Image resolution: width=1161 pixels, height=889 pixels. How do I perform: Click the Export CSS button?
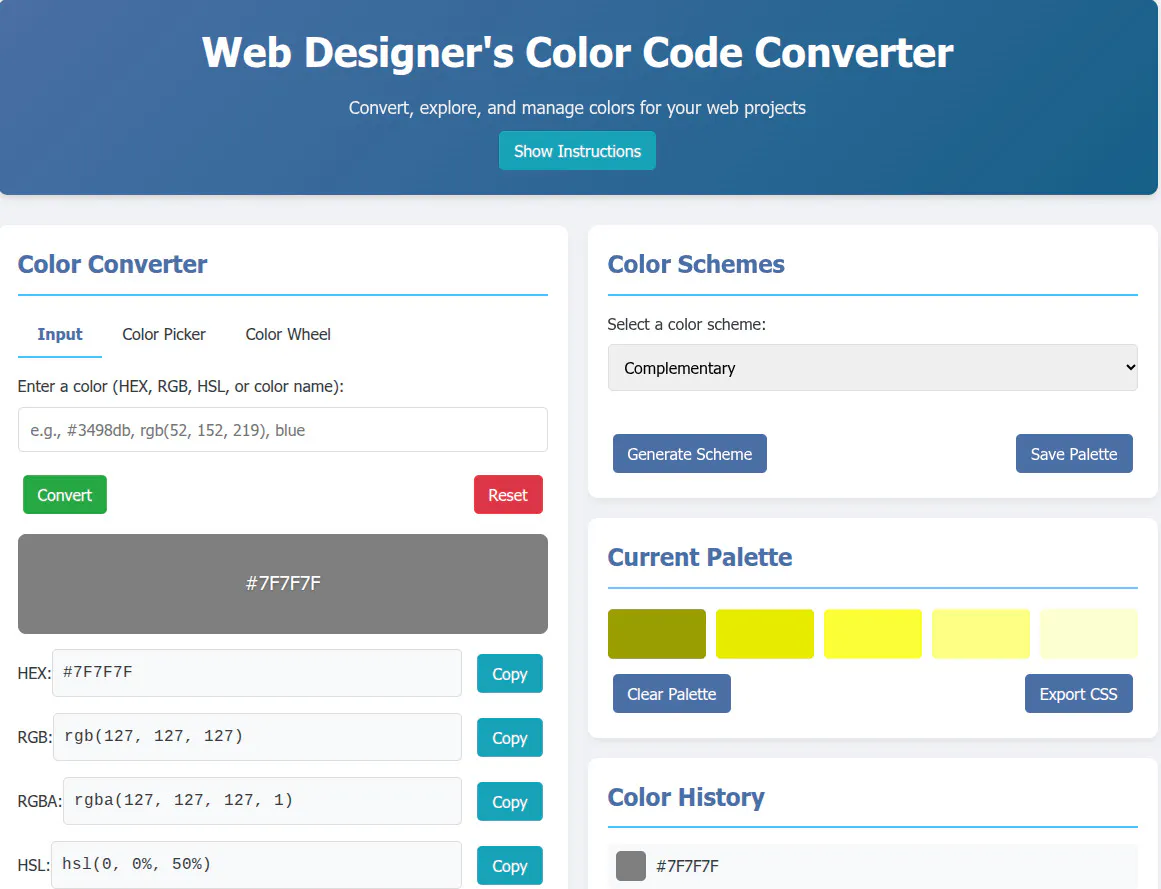coord(1078,694)
